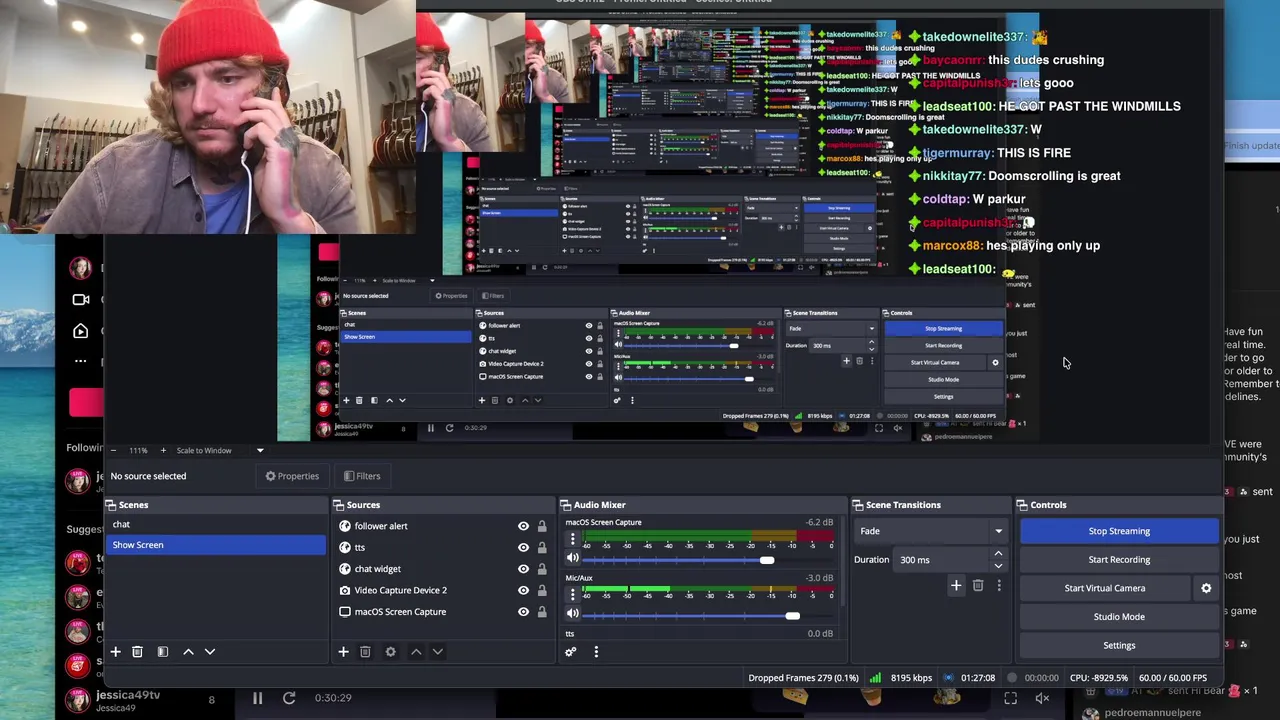Viewport: 1280px width, 720px height.
Task: Hide the tts source
Action: (523, 547)
